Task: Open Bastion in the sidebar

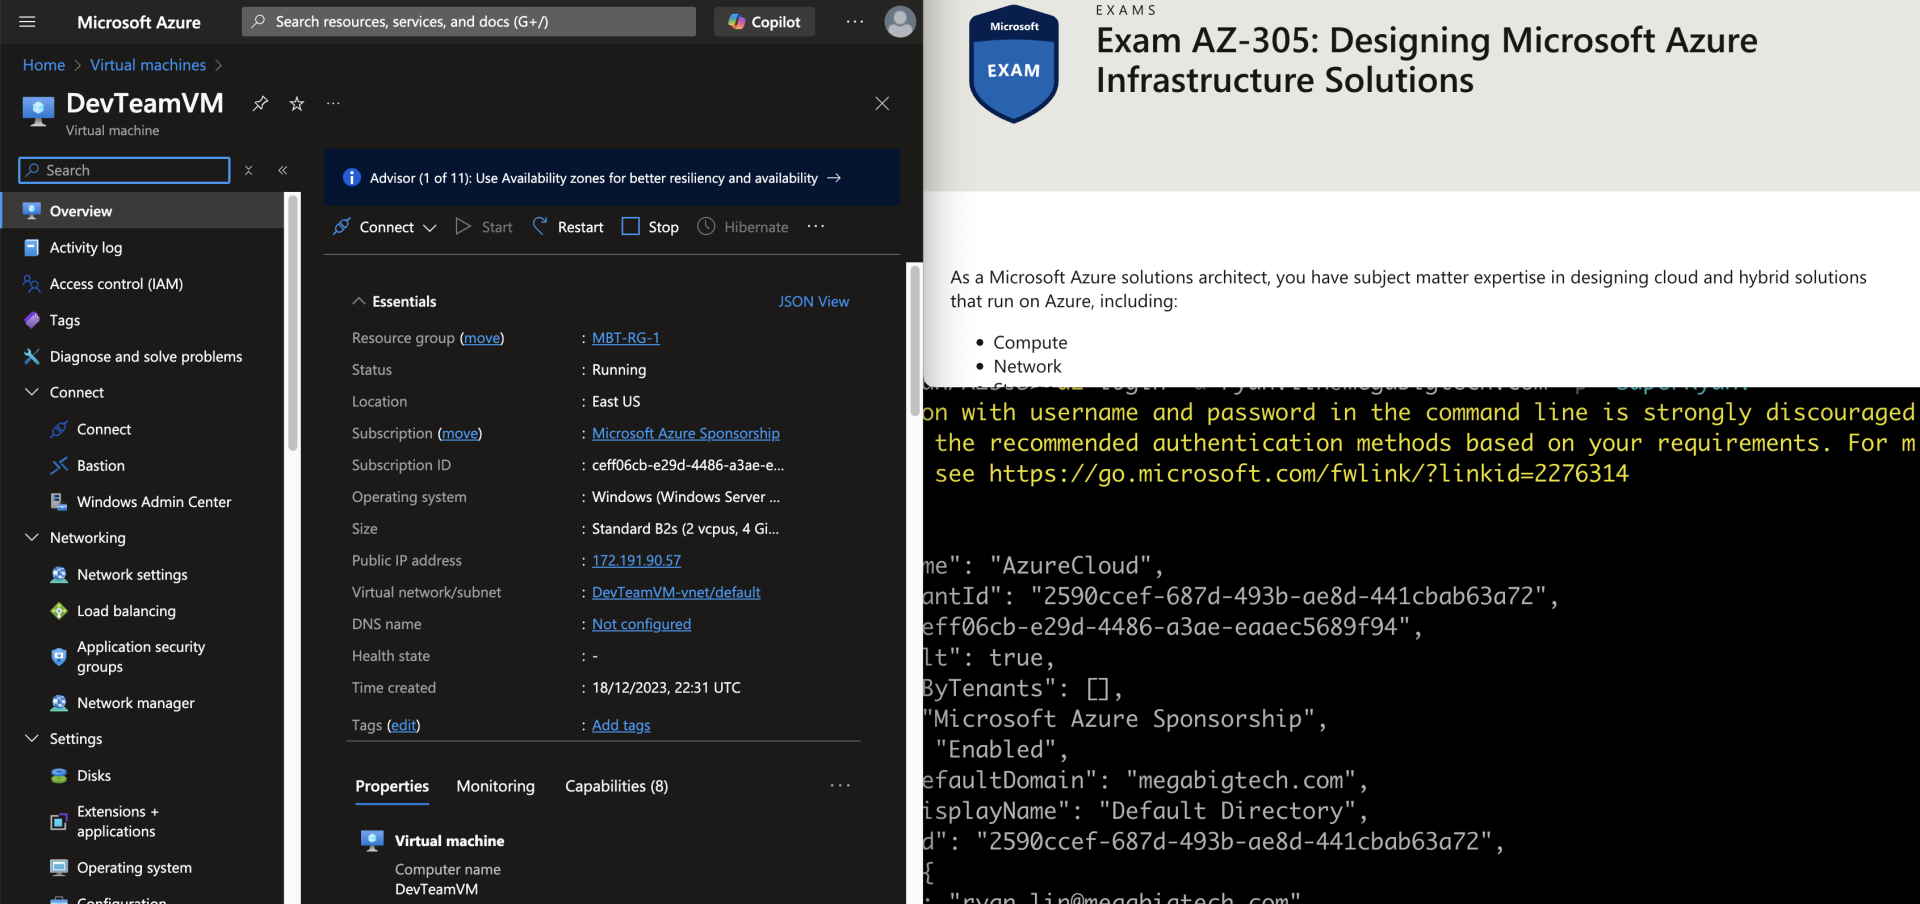Action: point(101,466)
